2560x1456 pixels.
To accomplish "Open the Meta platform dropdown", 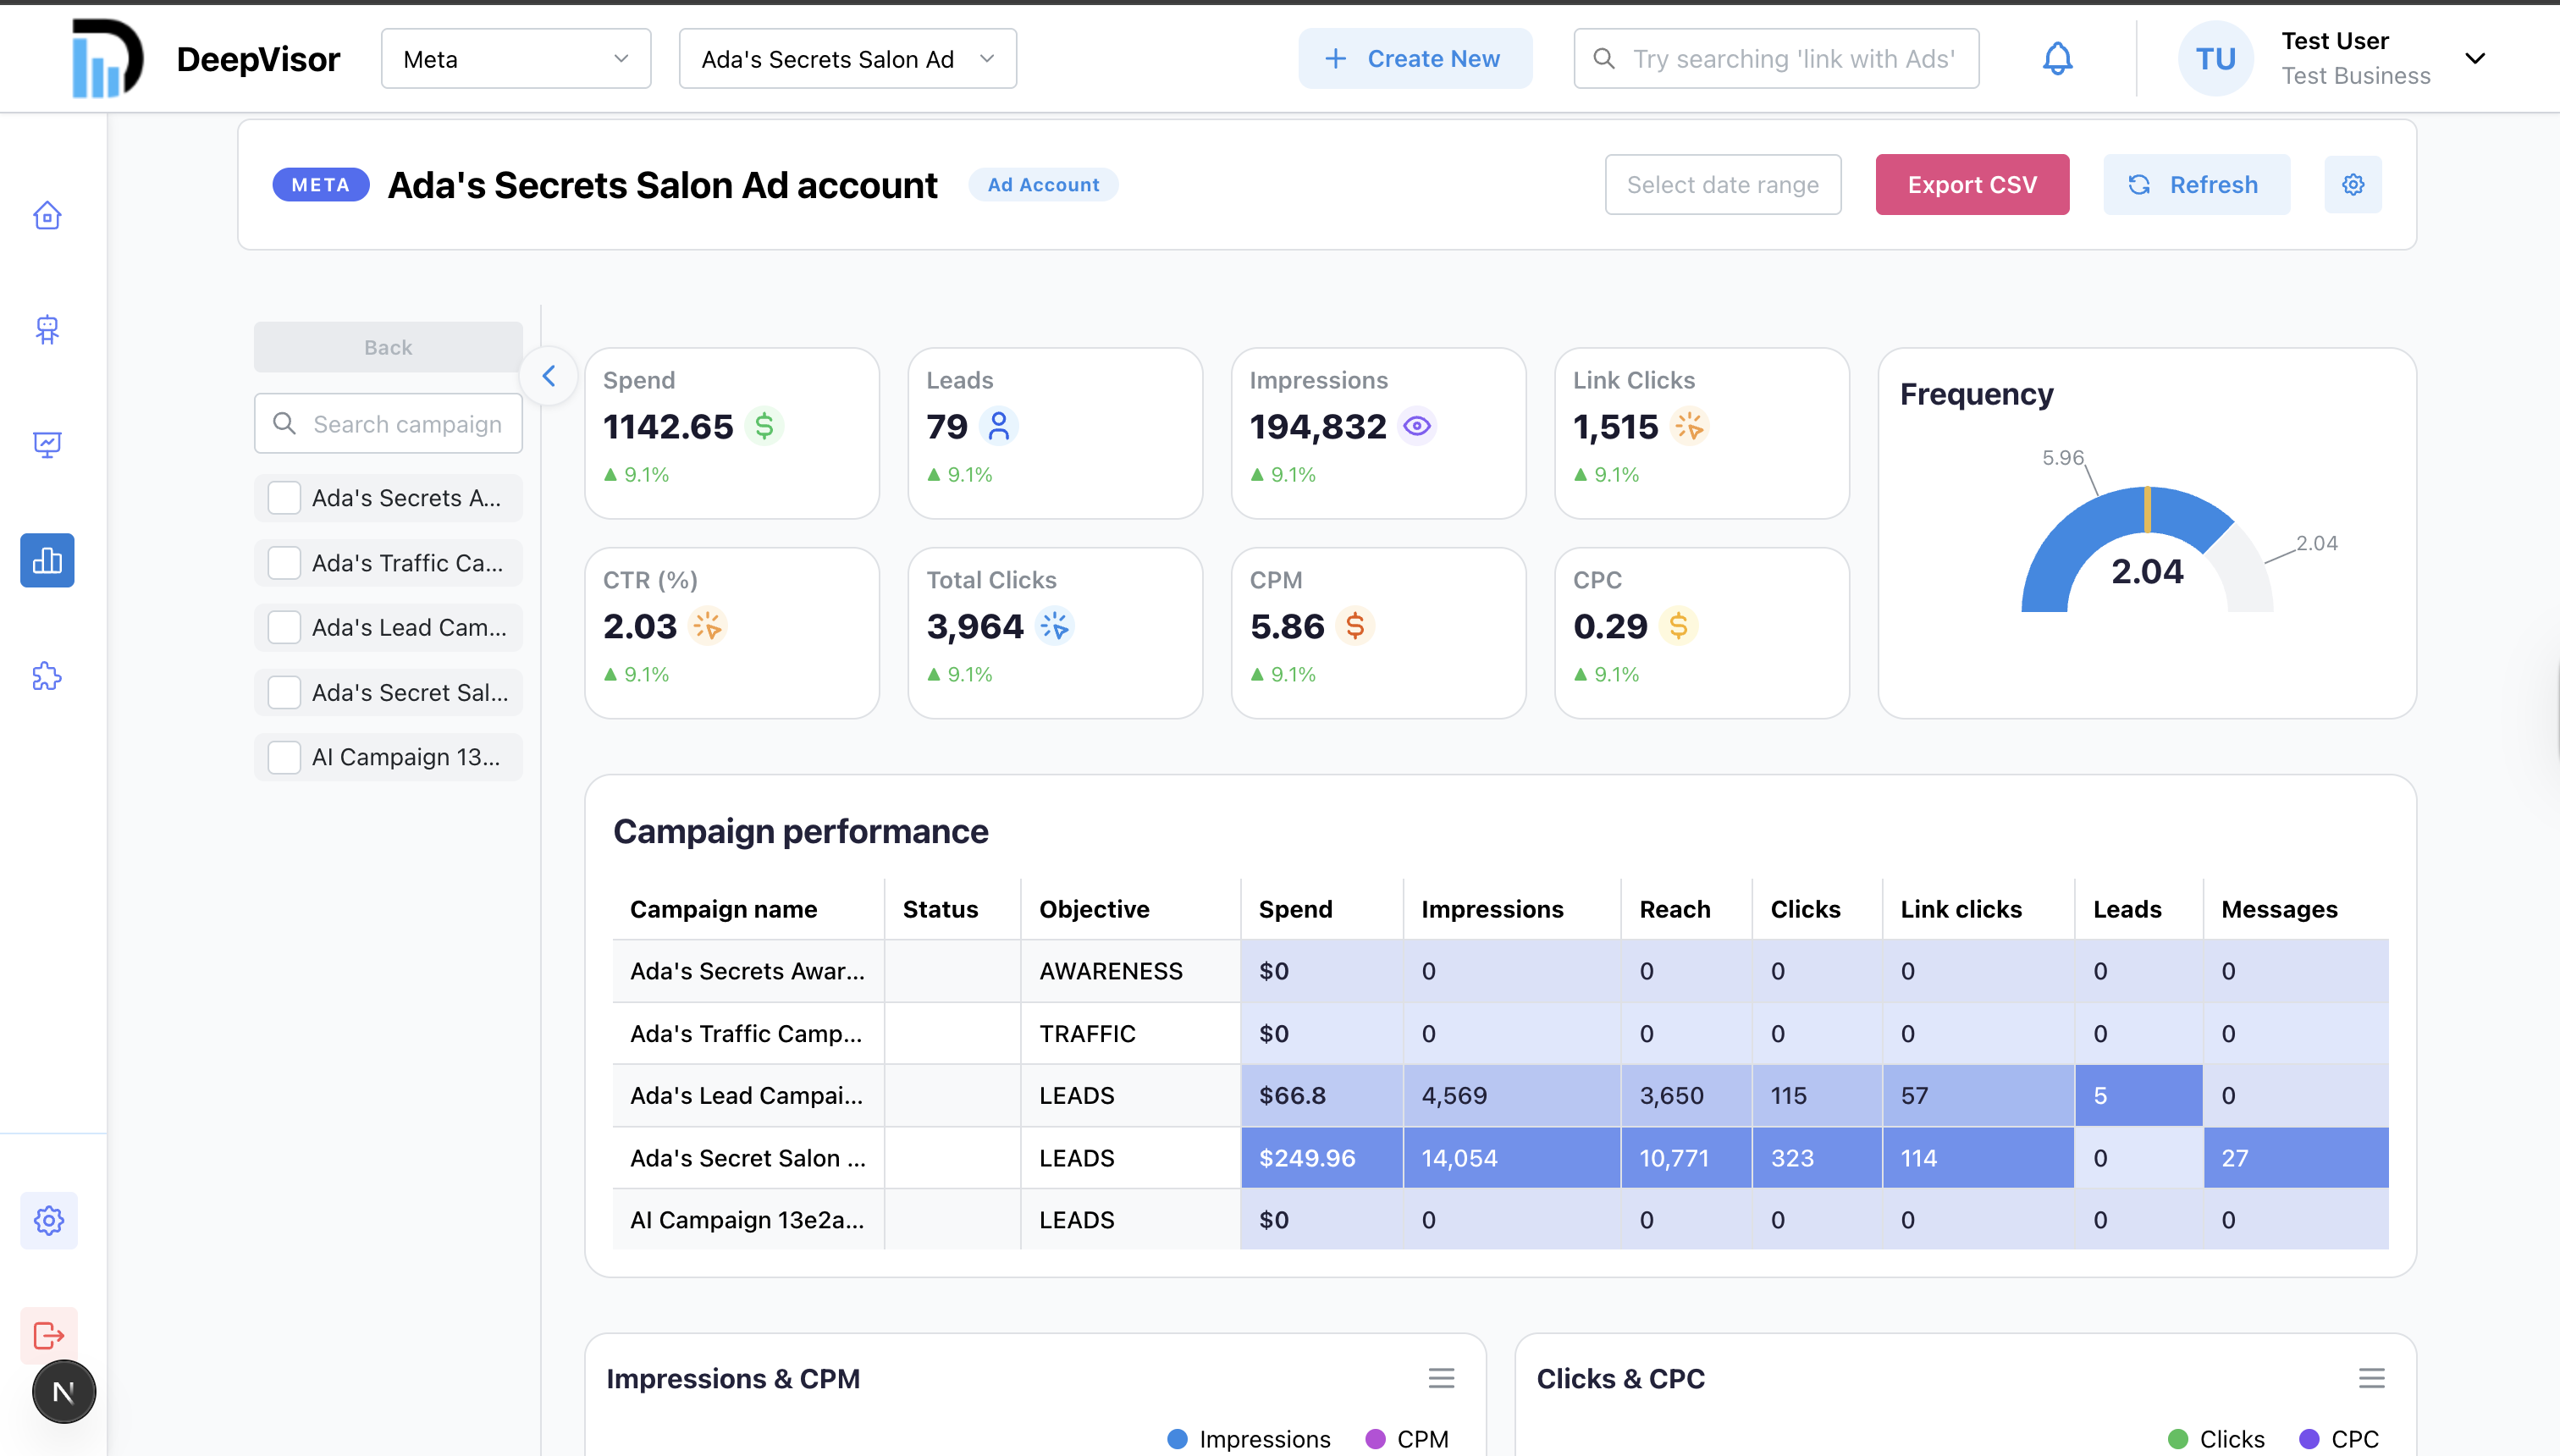I will [x=515, y=59].
